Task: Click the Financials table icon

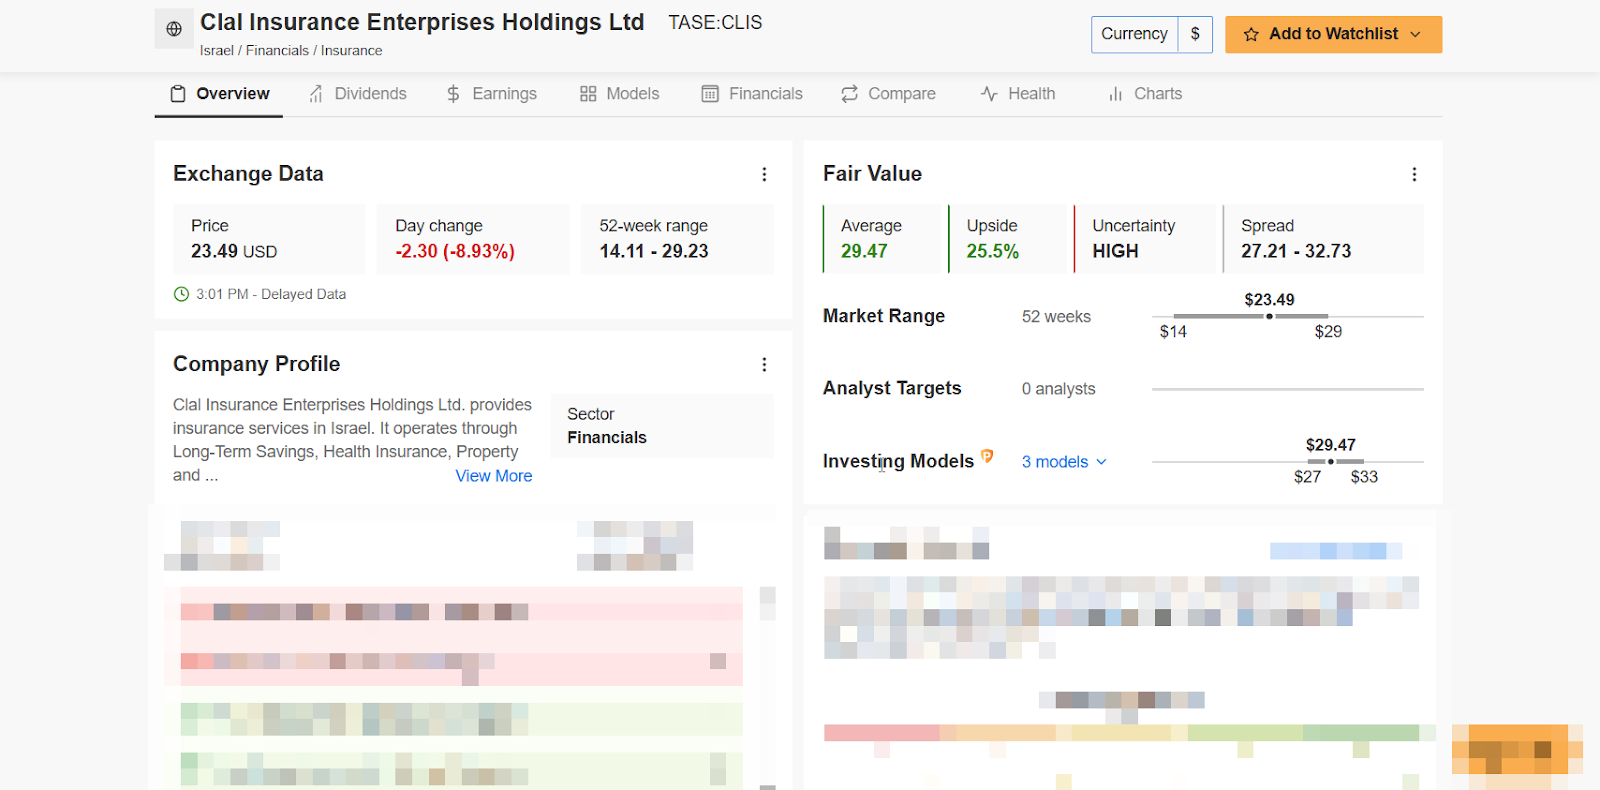Action: tap(710, 94)
